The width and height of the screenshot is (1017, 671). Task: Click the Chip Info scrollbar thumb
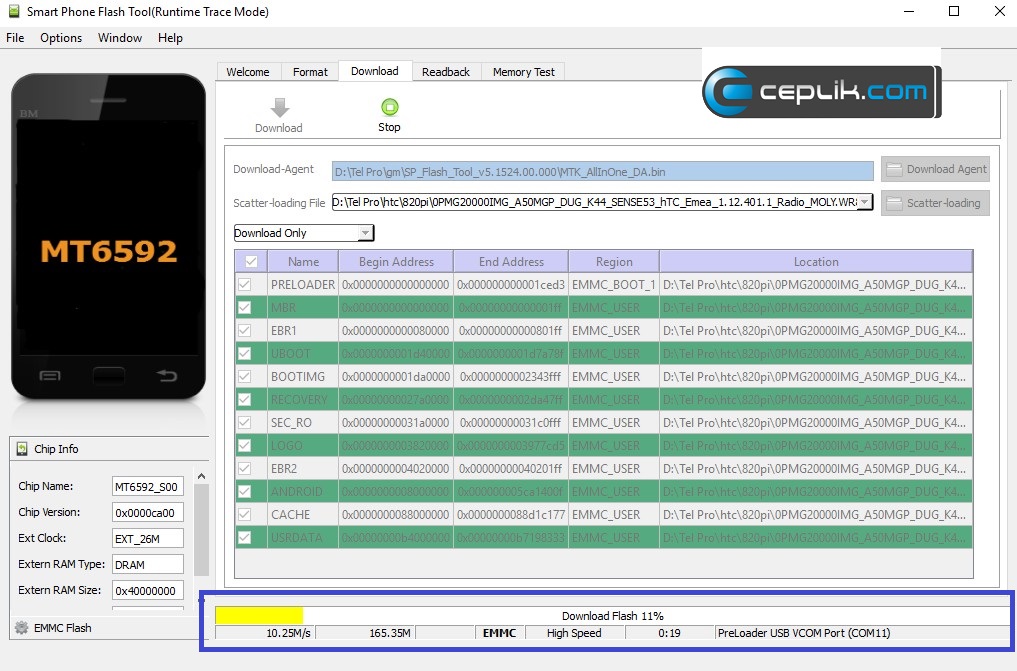click(x=202, y=530)
